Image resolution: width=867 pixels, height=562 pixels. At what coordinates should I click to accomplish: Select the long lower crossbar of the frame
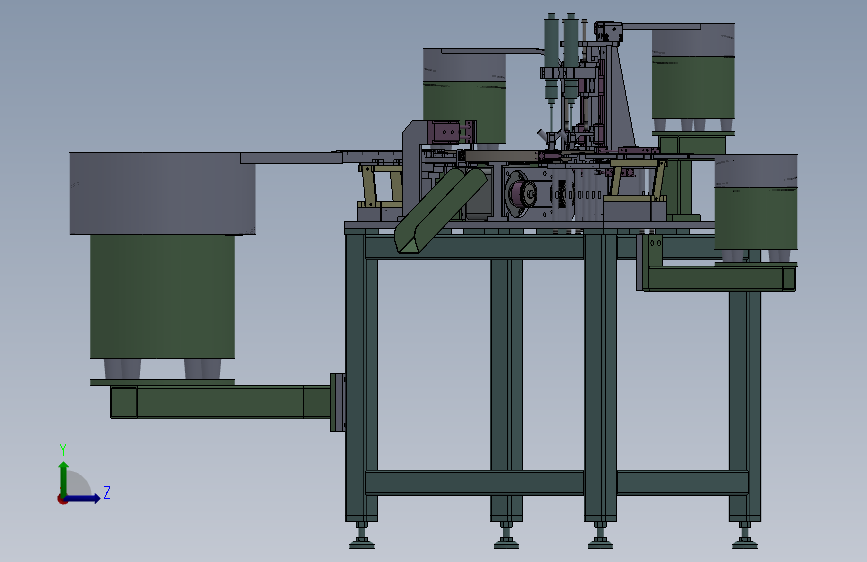point(474,483)
